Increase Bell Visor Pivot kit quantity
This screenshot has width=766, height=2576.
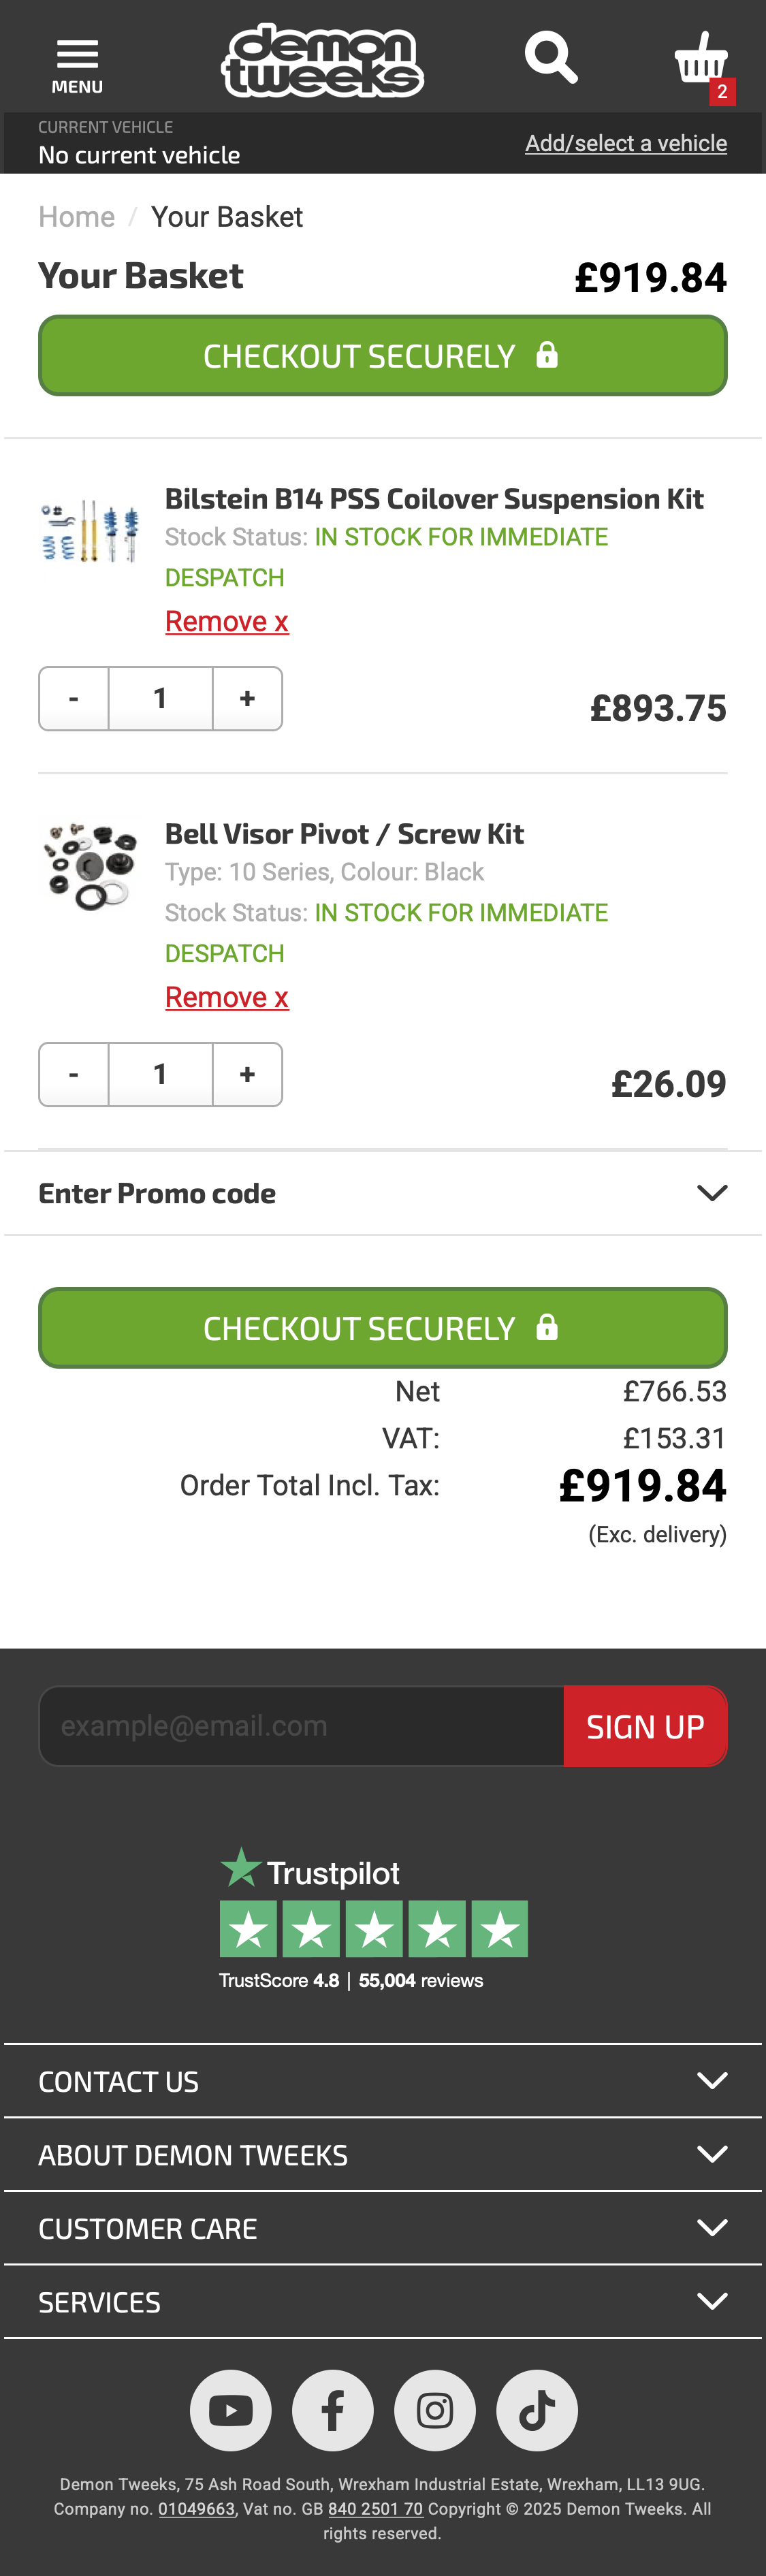point(247,1074)
